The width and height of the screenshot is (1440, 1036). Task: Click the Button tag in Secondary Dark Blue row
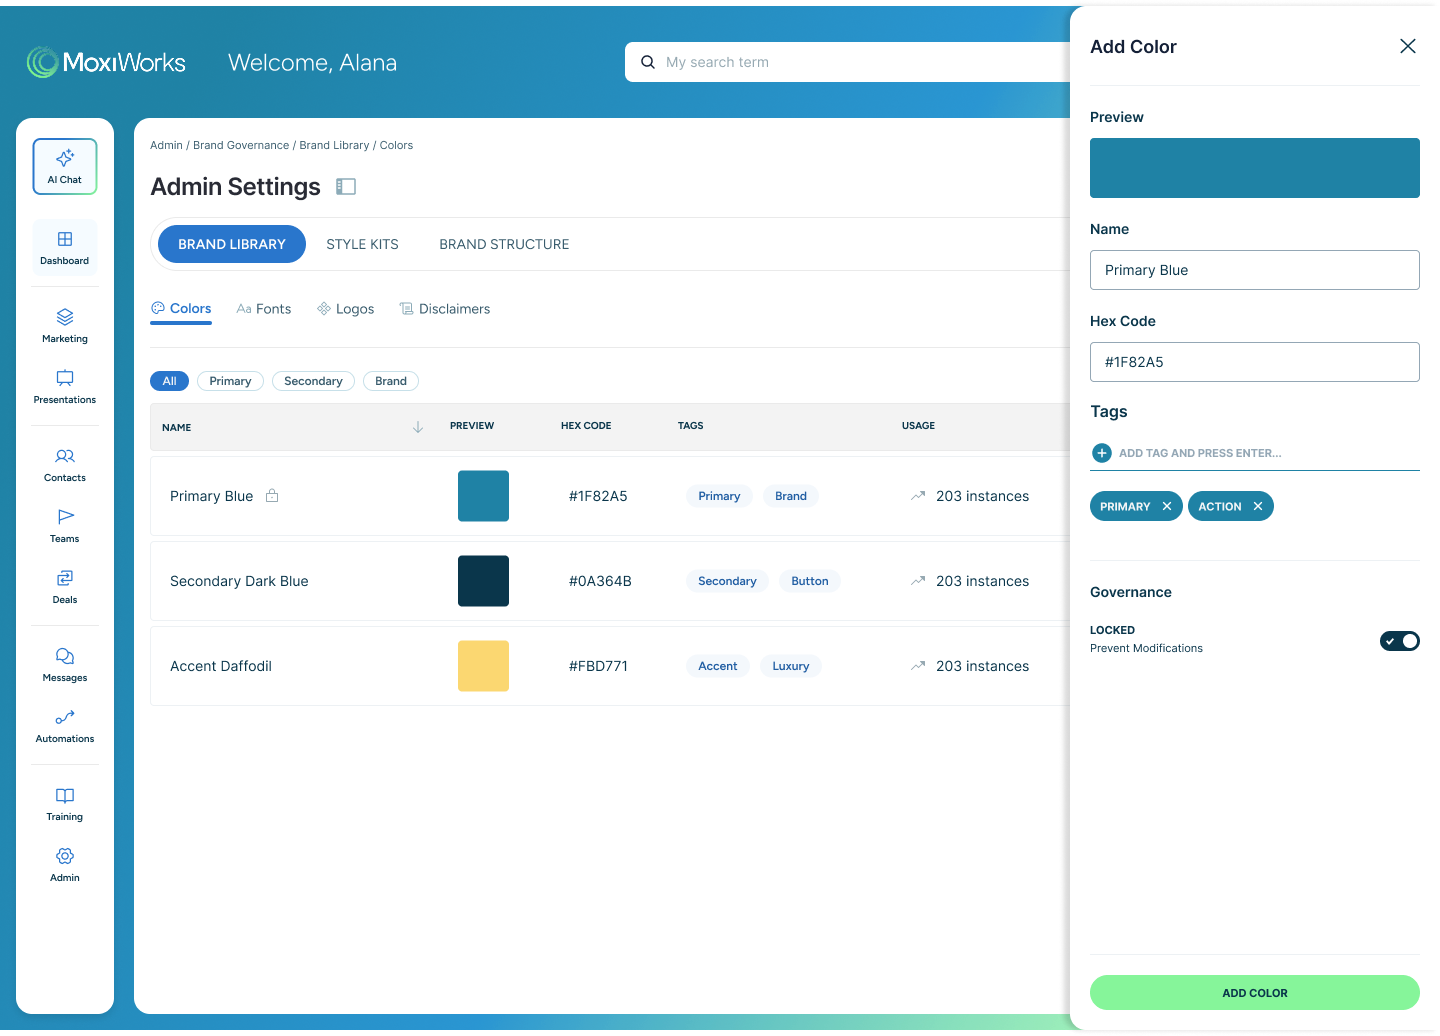tap(810, 581)
